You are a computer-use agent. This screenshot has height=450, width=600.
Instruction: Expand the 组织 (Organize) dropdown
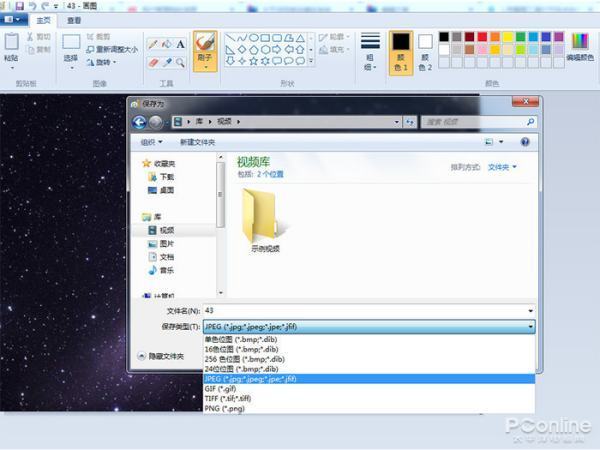(155, 142)
